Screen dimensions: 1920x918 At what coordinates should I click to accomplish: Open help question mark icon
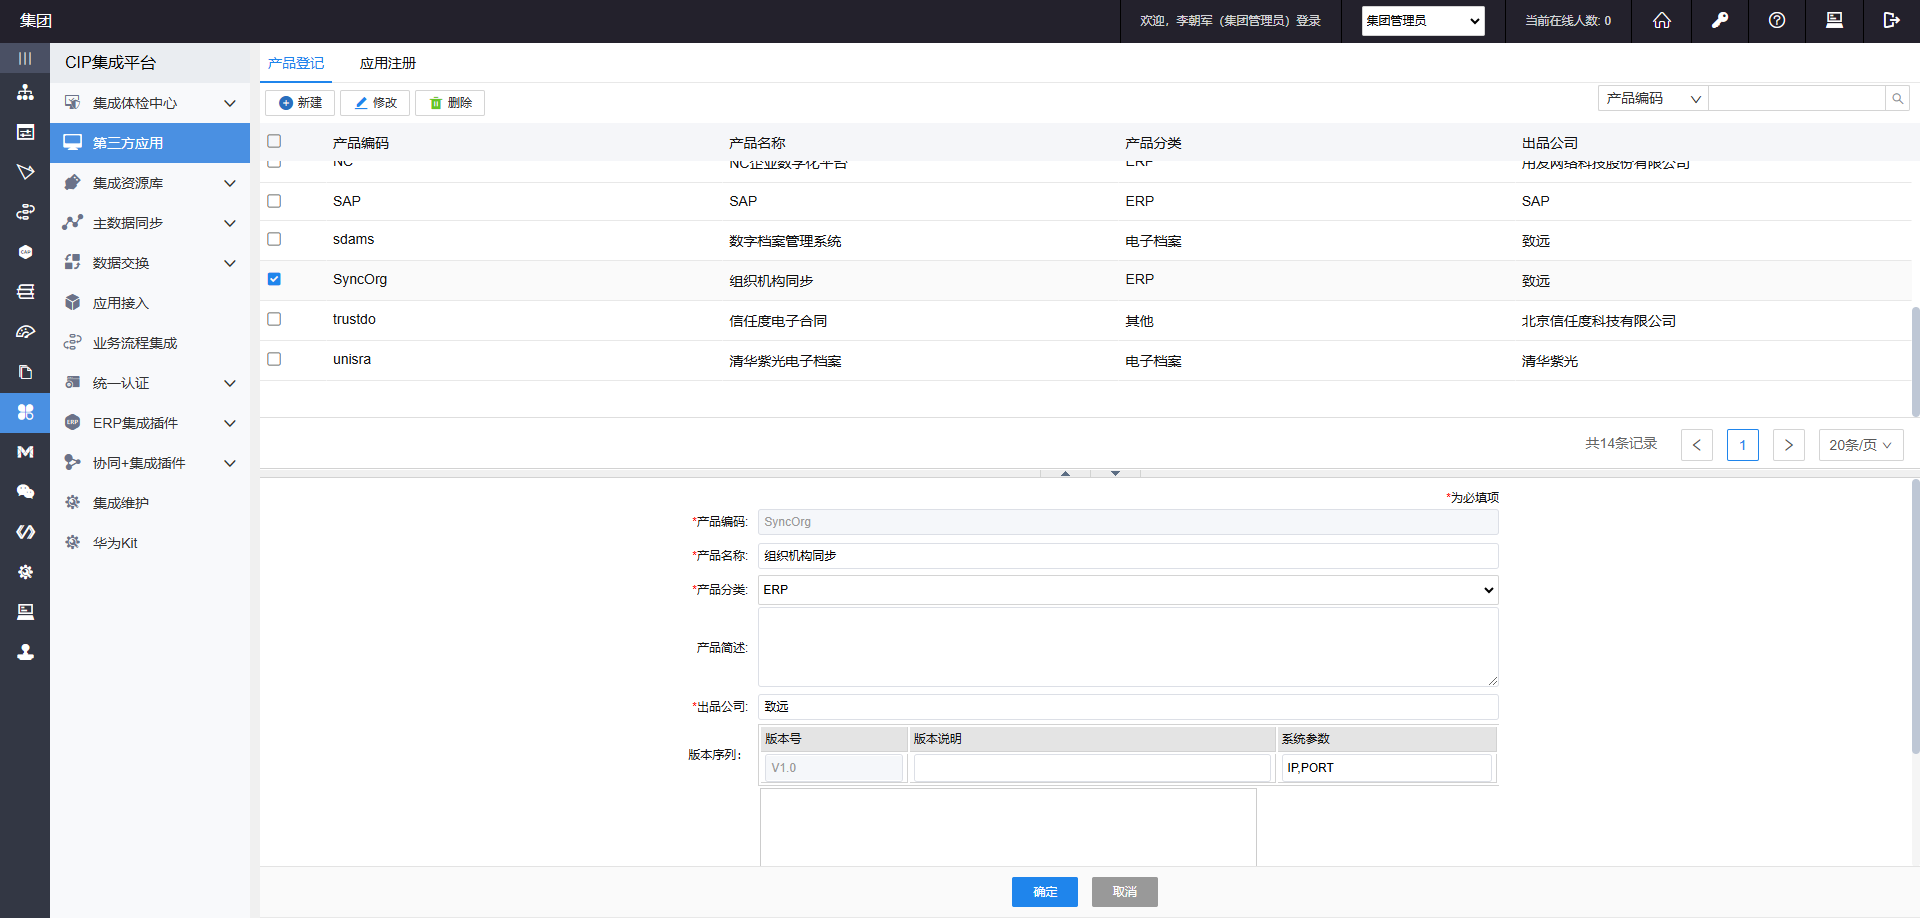pos(1776,21)
